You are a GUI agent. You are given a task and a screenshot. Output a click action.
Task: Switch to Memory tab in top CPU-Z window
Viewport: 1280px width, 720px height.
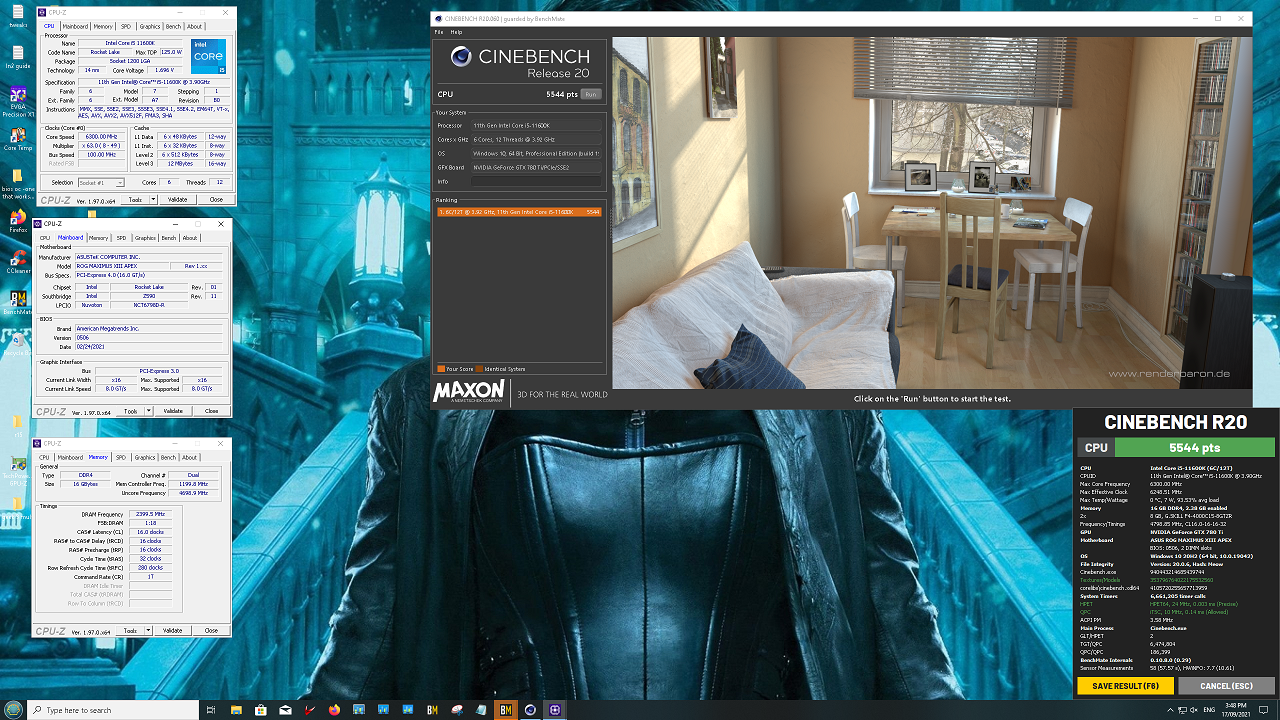pyautogui.click(x=104, y=26)
